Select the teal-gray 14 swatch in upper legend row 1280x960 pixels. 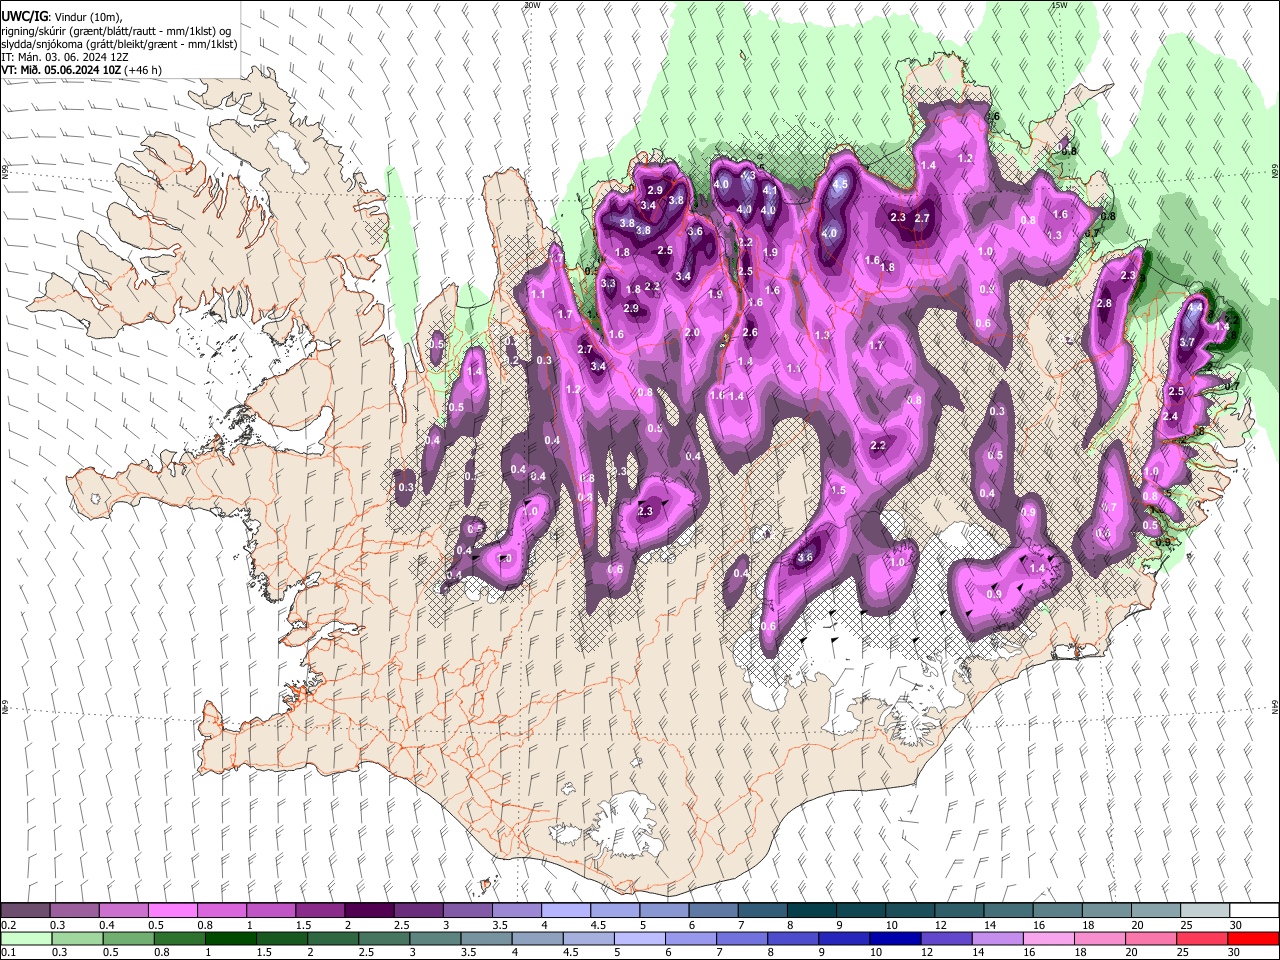pos(1008,911)
